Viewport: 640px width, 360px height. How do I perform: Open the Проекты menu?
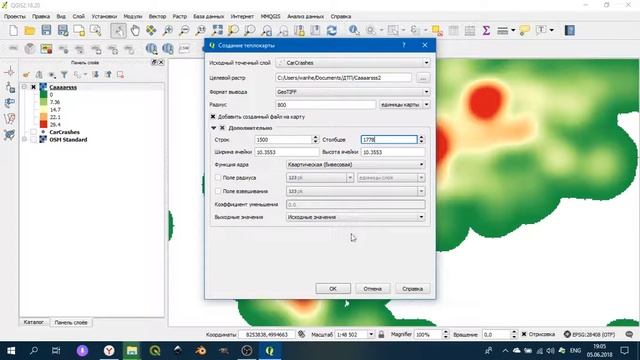coord(15,16)
